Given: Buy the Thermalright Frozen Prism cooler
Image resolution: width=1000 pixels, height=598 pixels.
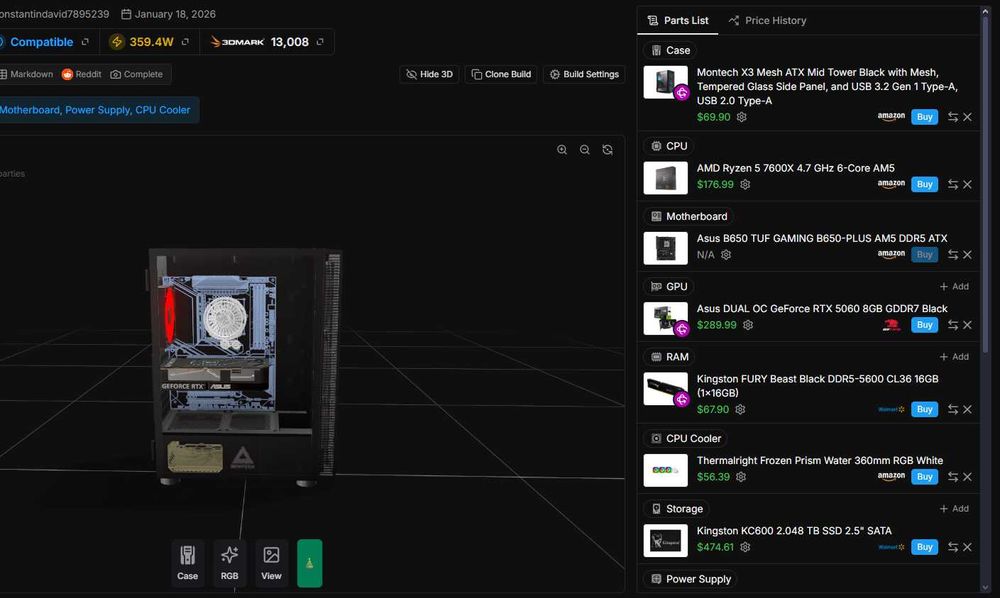Looking at the screenshot, I should 924,477.
